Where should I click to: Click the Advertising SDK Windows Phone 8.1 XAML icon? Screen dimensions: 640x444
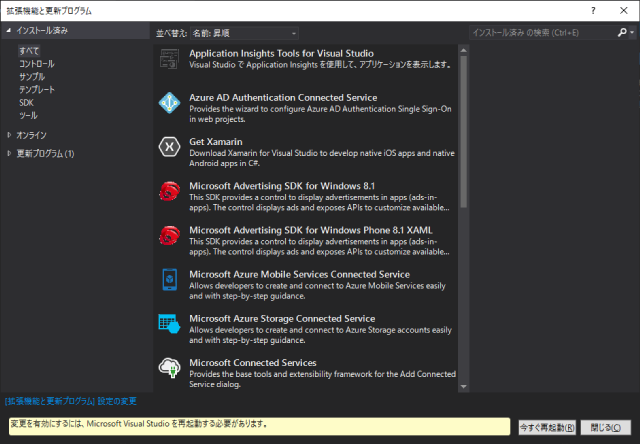click(x=169, y=235)
